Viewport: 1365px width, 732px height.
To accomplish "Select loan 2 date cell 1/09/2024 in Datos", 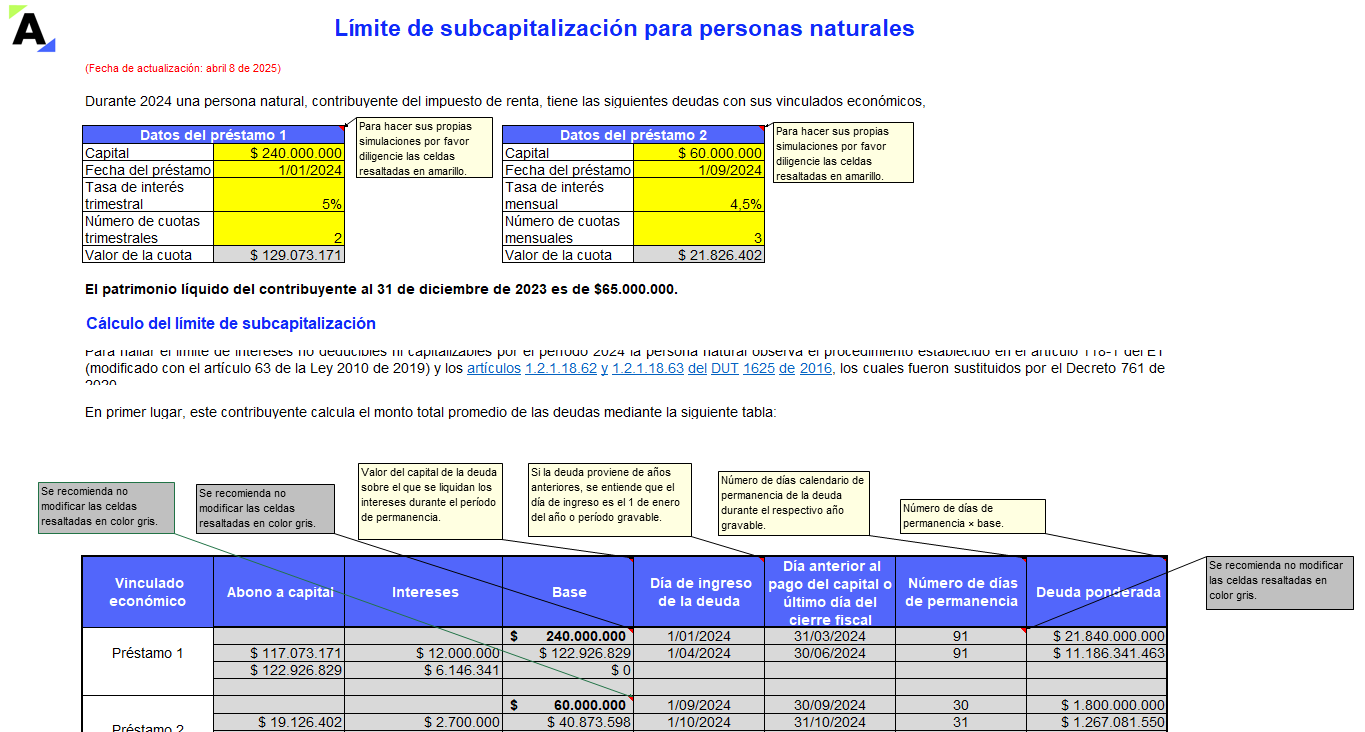I will click(699, 170).
